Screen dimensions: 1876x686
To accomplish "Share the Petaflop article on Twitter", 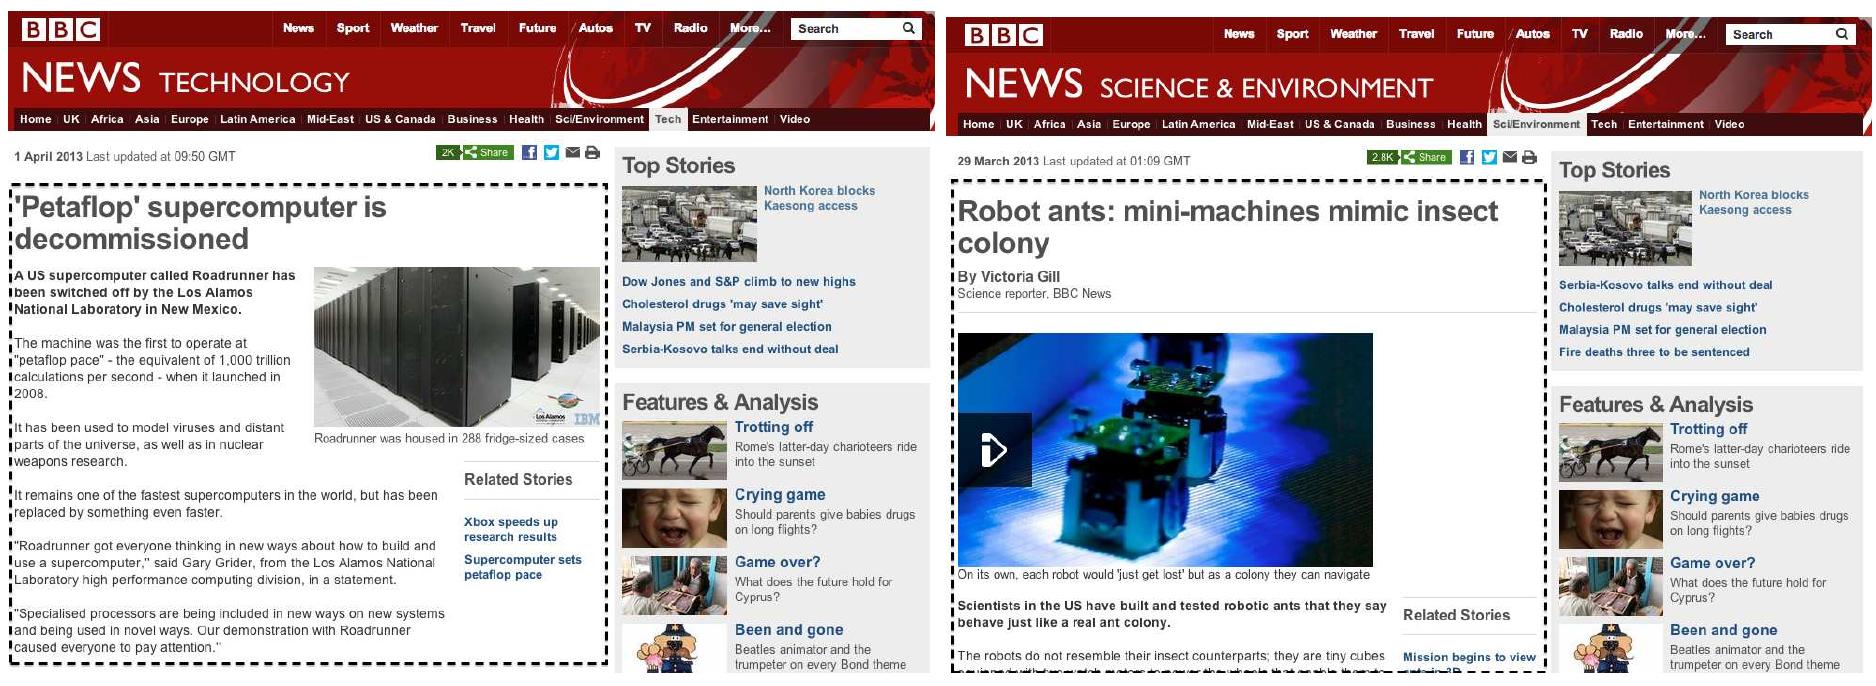I will pyautogui.click(x=551, y=153).
